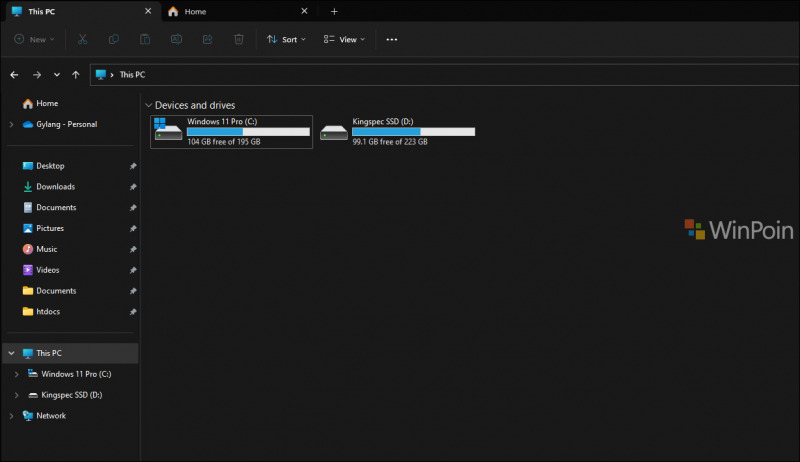Expand Gylang - Personal node
The image size is (800, 462).
[x=11, y=124]
